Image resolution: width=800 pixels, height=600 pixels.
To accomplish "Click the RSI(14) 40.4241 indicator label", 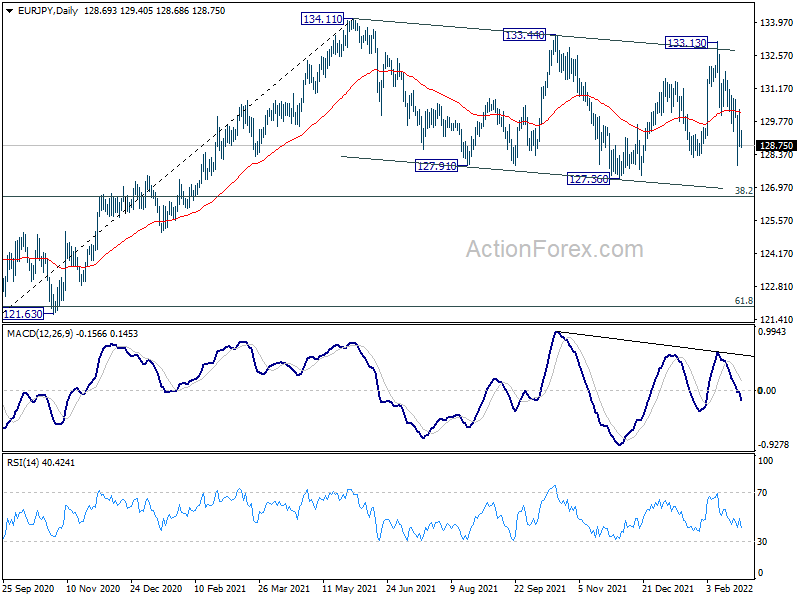I will [x=40, y=463].
